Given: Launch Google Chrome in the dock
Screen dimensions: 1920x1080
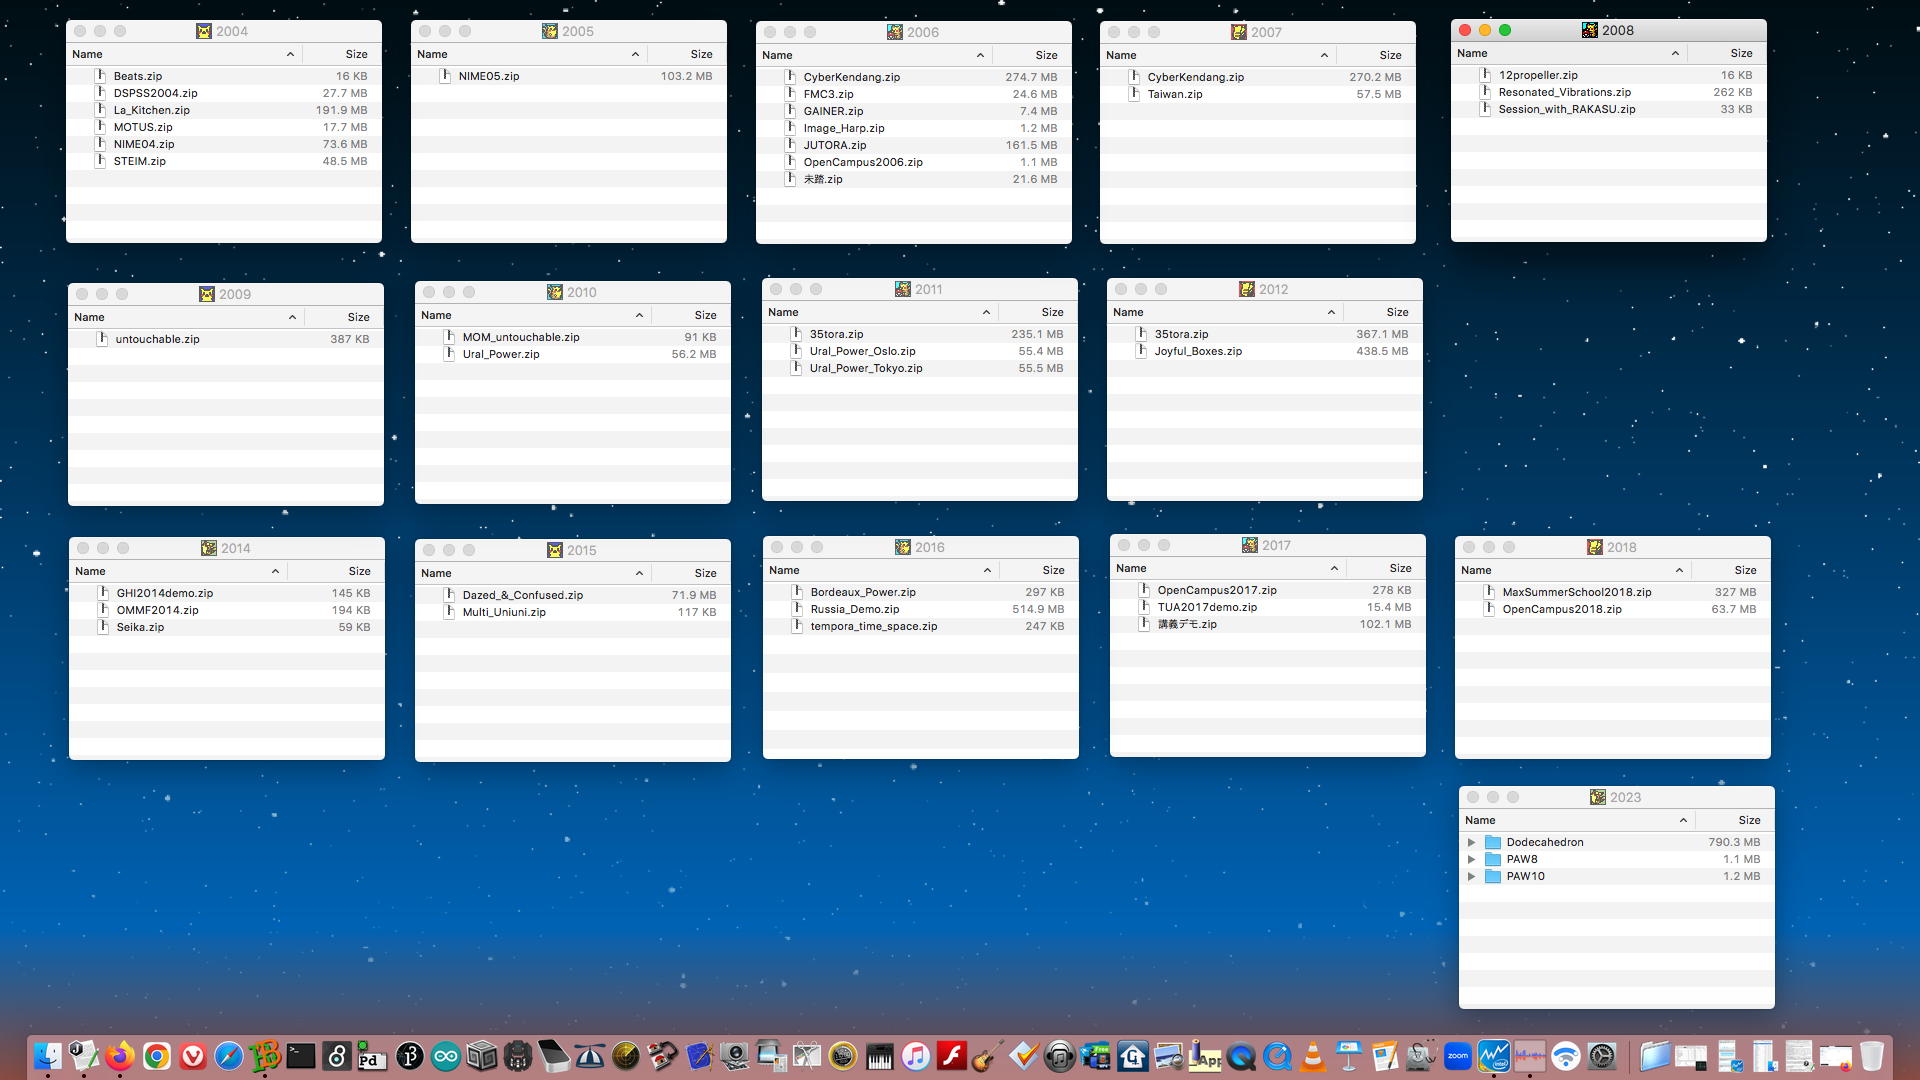Looking at the screenshot, I should (x=156, y=1056).
